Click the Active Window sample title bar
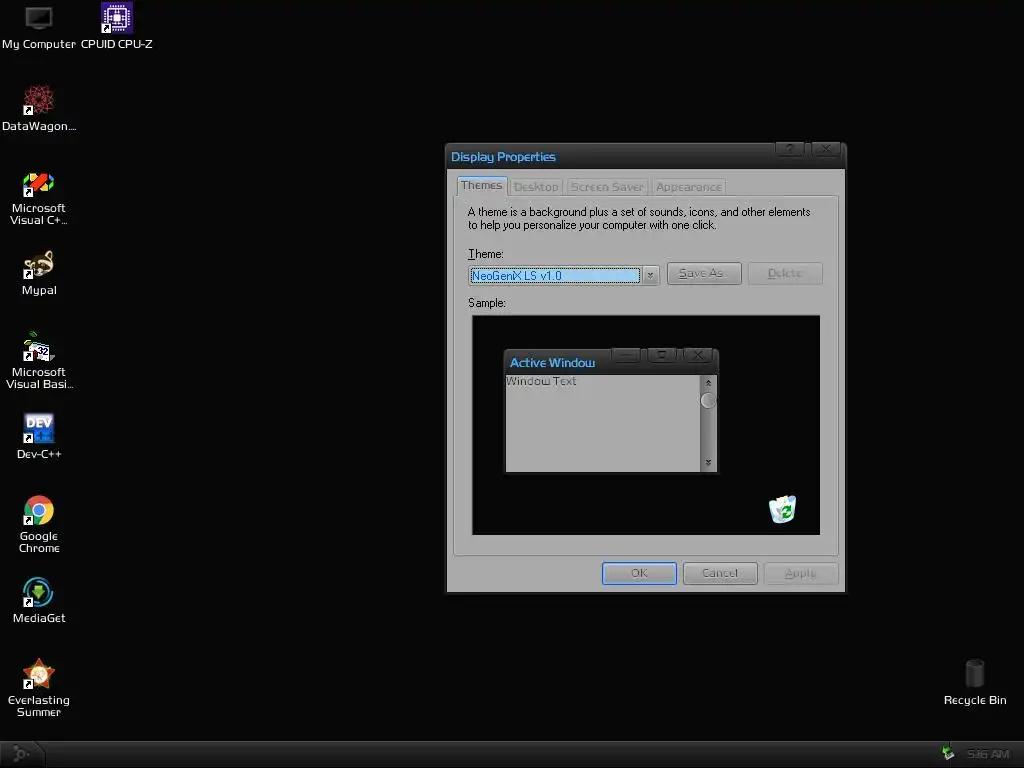Viewport: 1024px width, 768px height. click(611, 362)
